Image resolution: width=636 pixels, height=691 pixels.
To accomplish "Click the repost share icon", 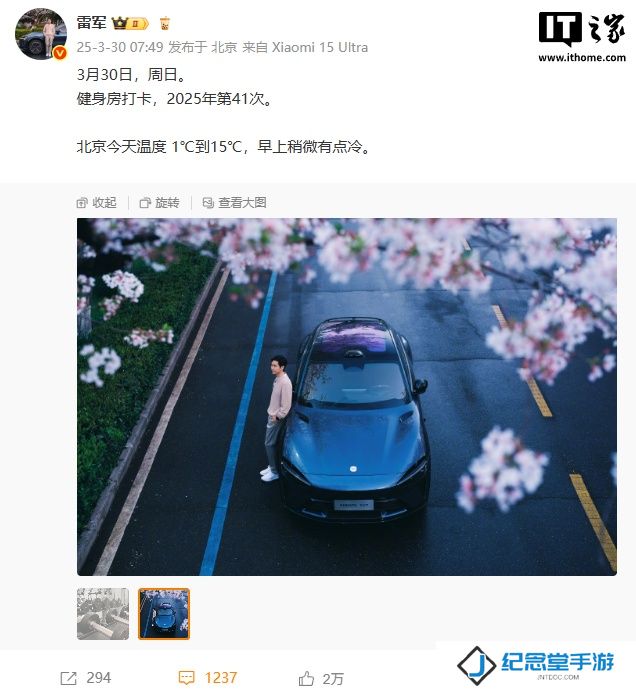I will [x=69, y=678].
